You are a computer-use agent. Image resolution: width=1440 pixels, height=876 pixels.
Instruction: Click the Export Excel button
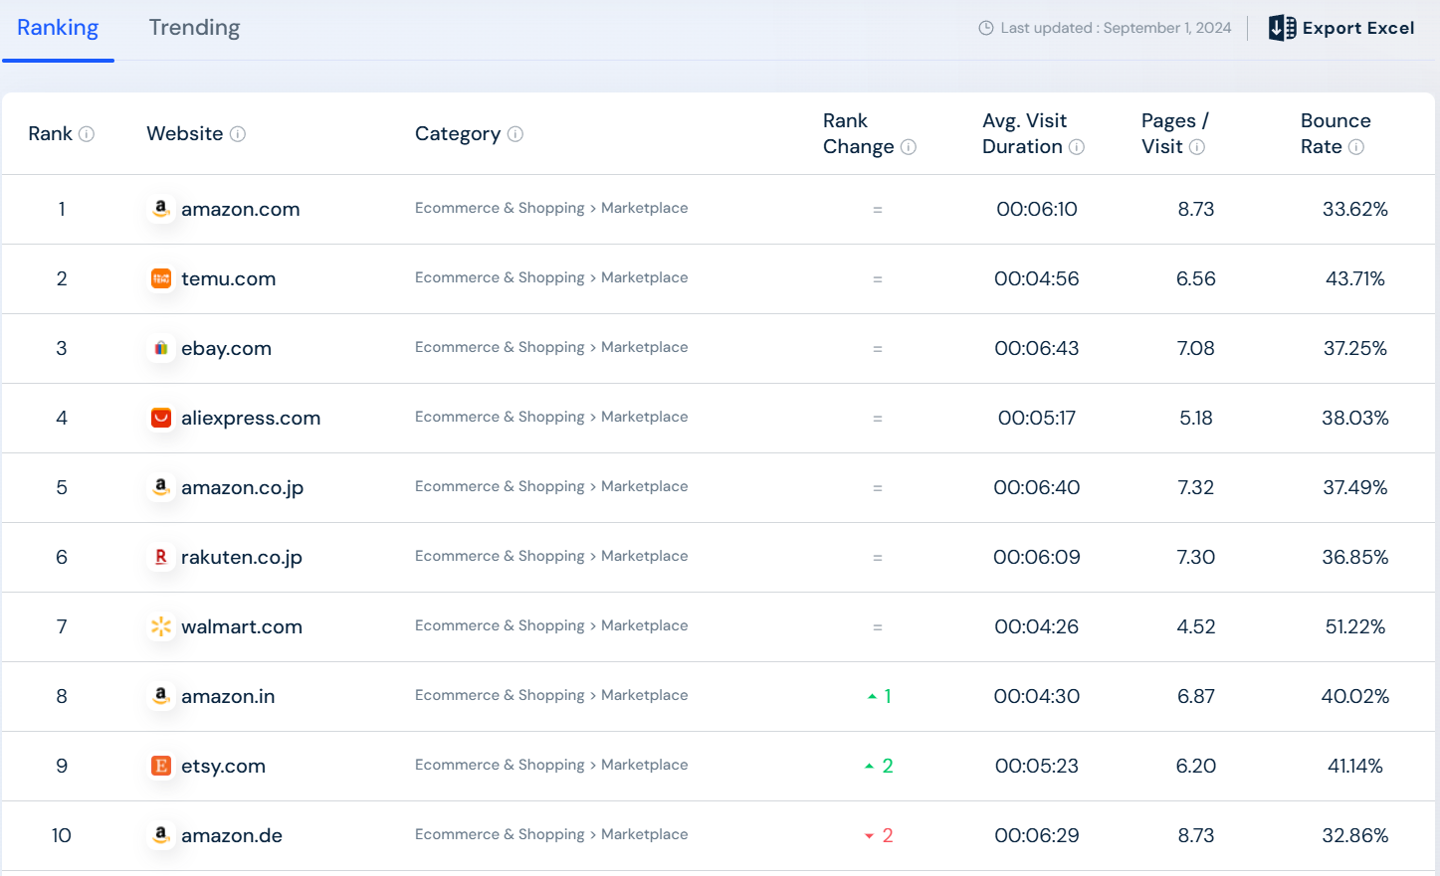point(1342,28)
